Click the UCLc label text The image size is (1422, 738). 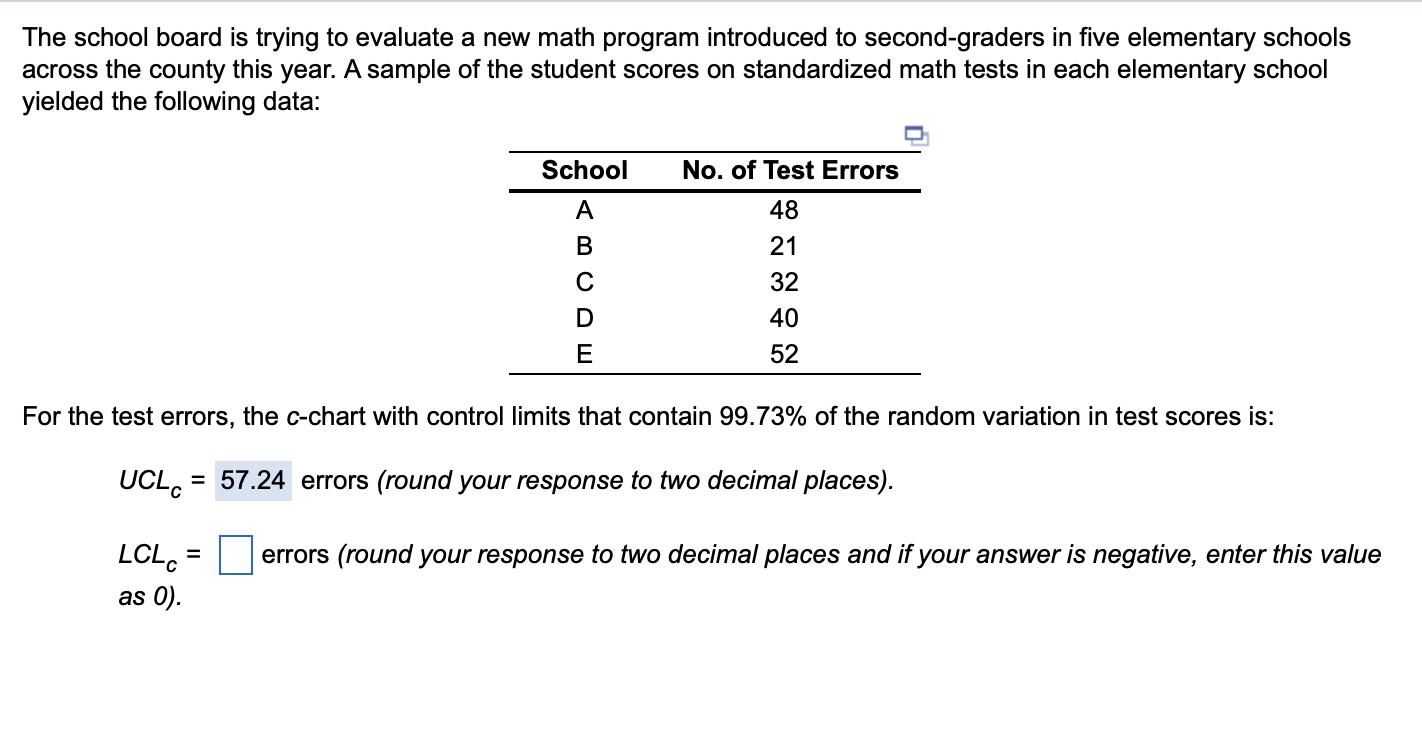(x=147, y=480)
